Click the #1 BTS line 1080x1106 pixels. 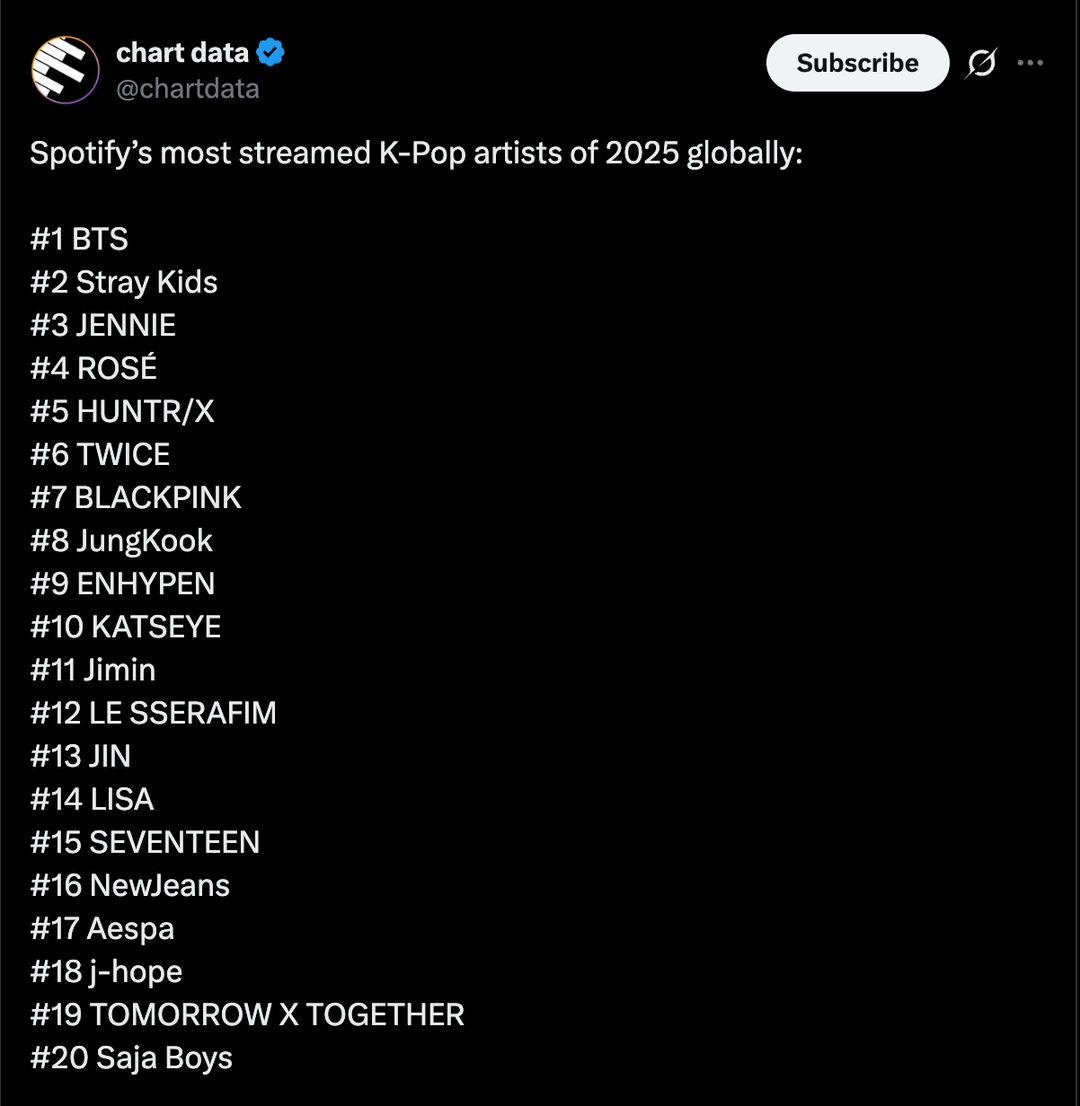pos(79,240)
